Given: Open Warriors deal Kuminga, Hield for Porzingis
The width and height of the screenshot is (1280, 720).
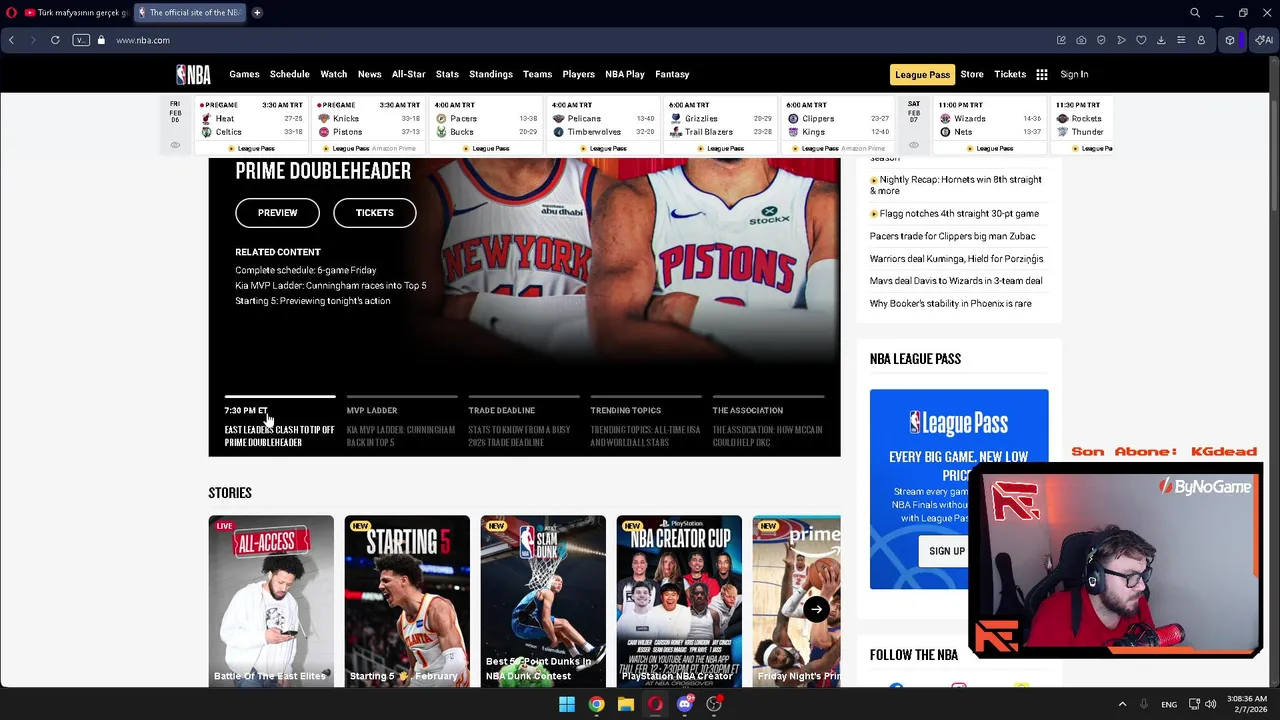Looking at the screenshot, I should coord(956,259).
